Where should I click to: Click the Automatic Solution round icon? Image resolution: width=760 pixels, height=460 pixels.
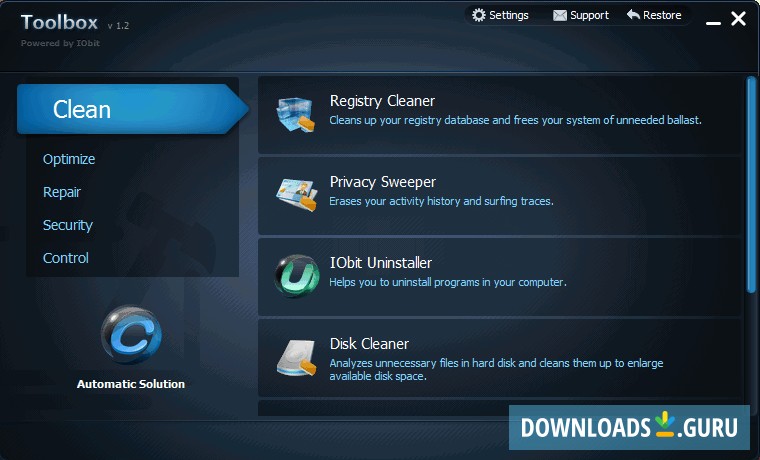click(x=131, y=334)
